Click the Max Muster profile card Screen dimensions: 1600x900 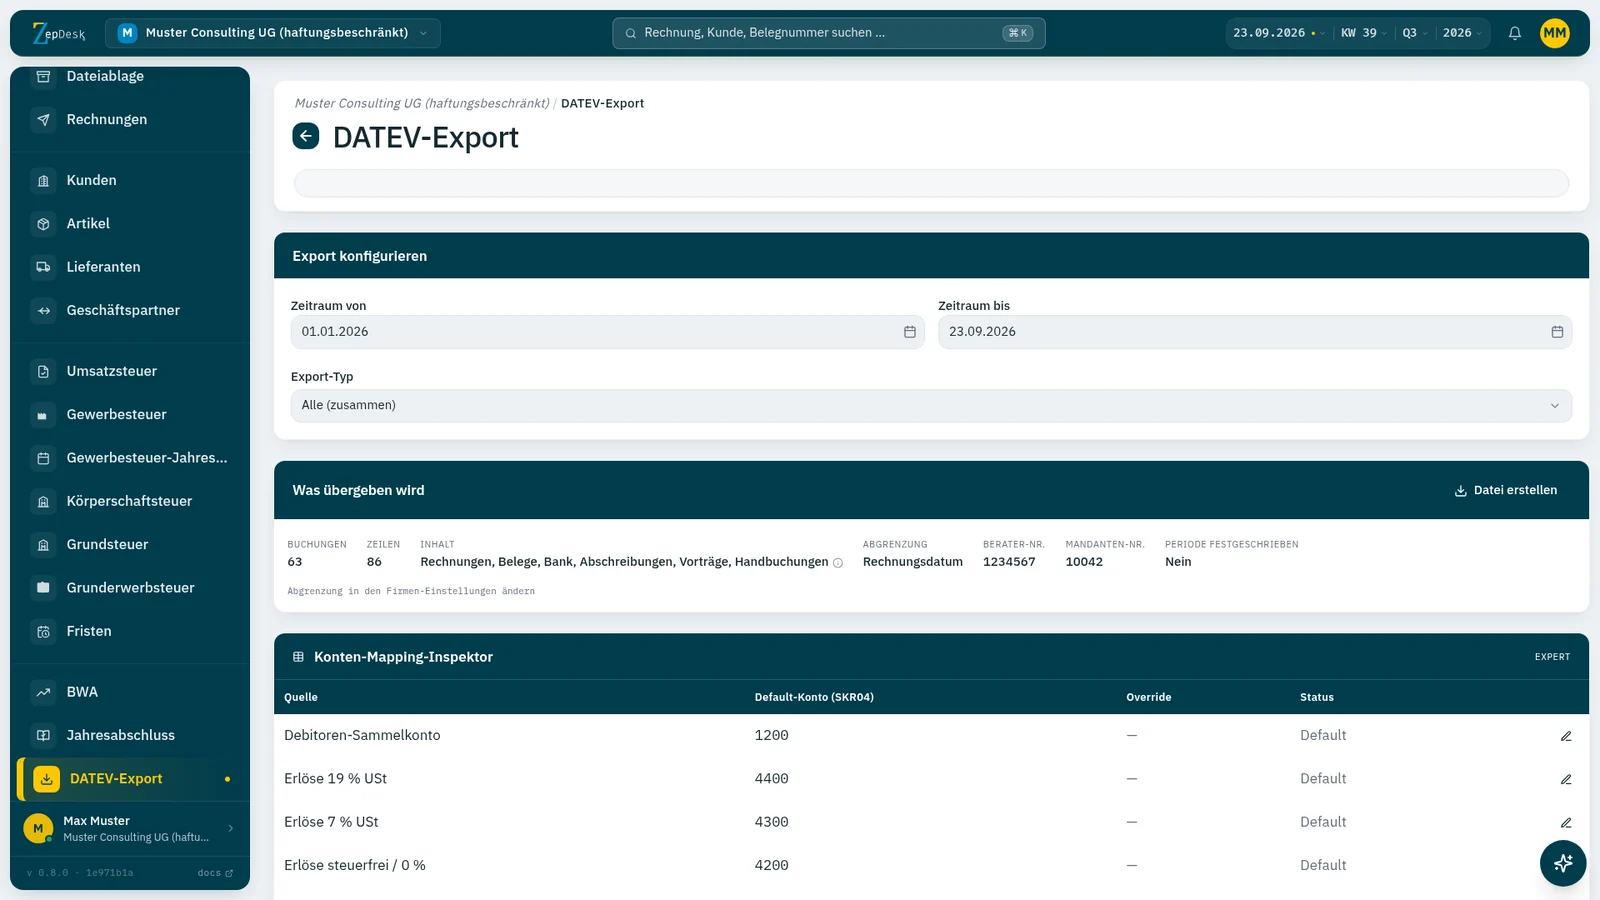[130, 828]
